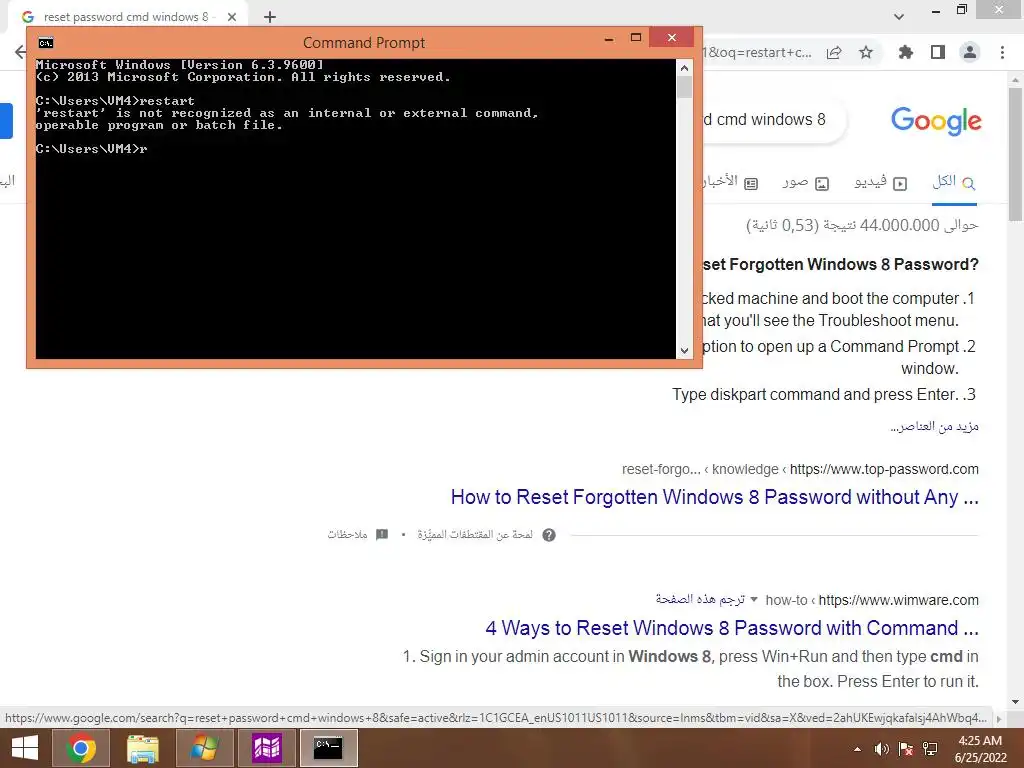
Task: Click the Google search box text
Action: (764, 120)
